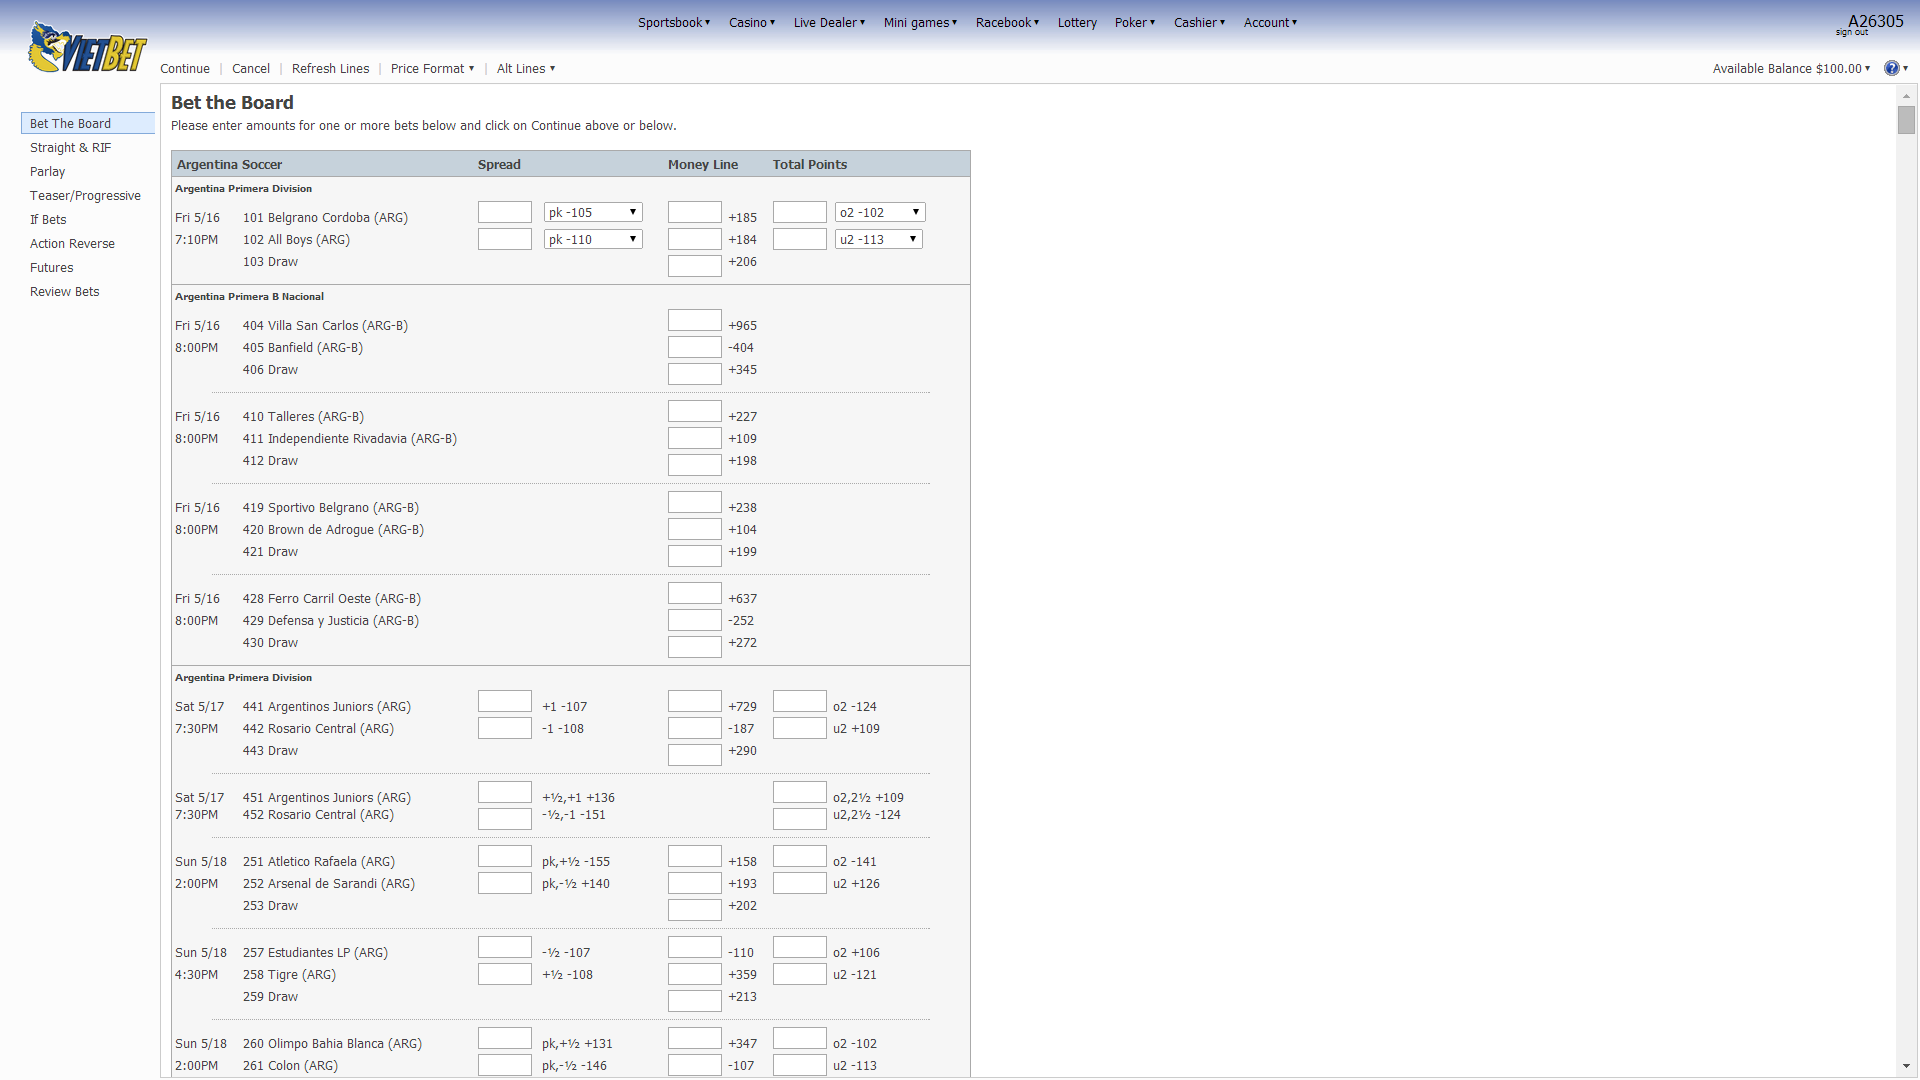Click the u2 +109 total points field

(800, 728)
